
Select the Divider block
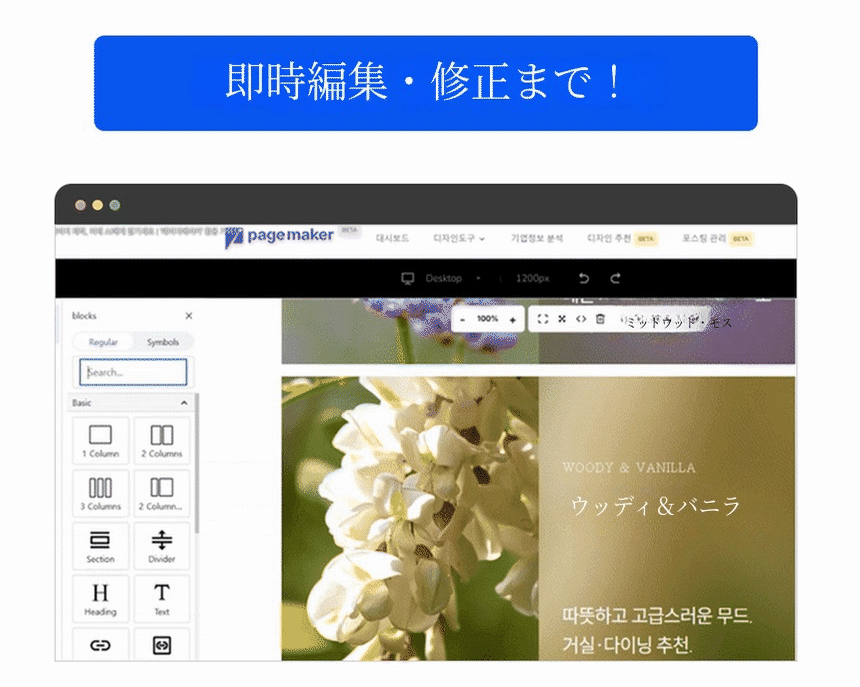162,546
